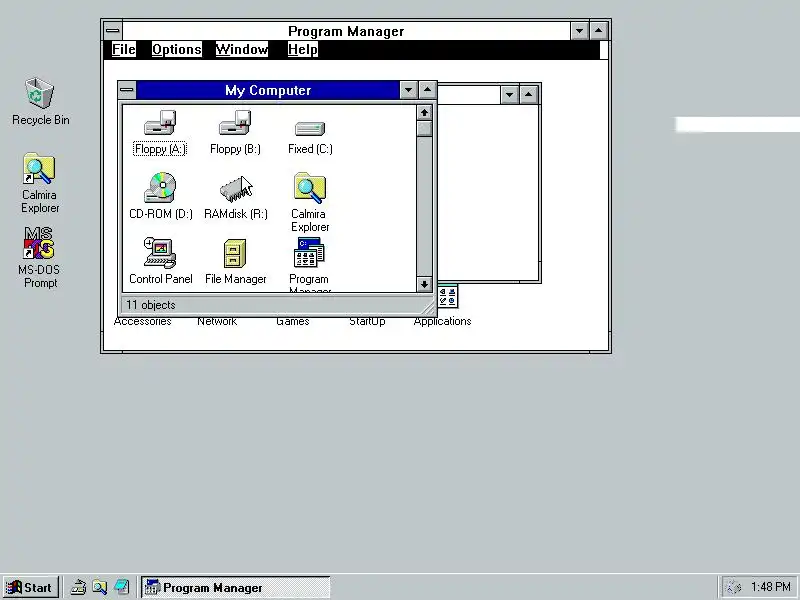The image size is (800, 600).
Task: Open the Help menu in Program Manager
Action: click(x=303, y=49)
